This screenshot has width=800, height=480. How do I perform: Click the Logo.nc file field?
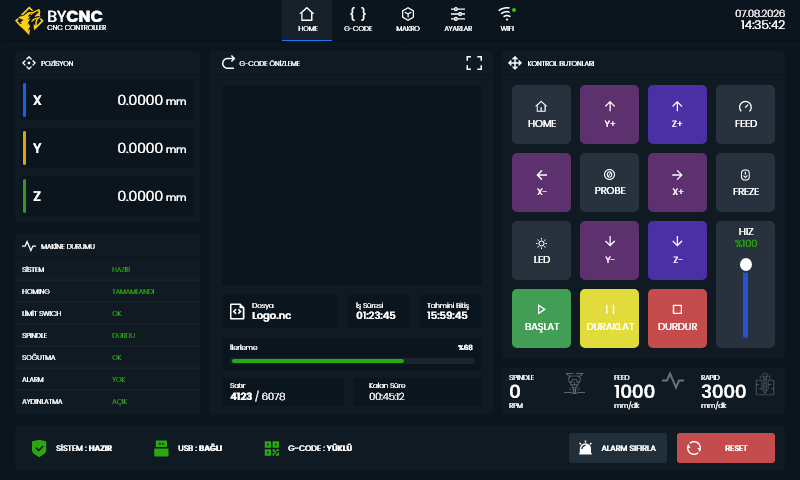pos(280,311)
